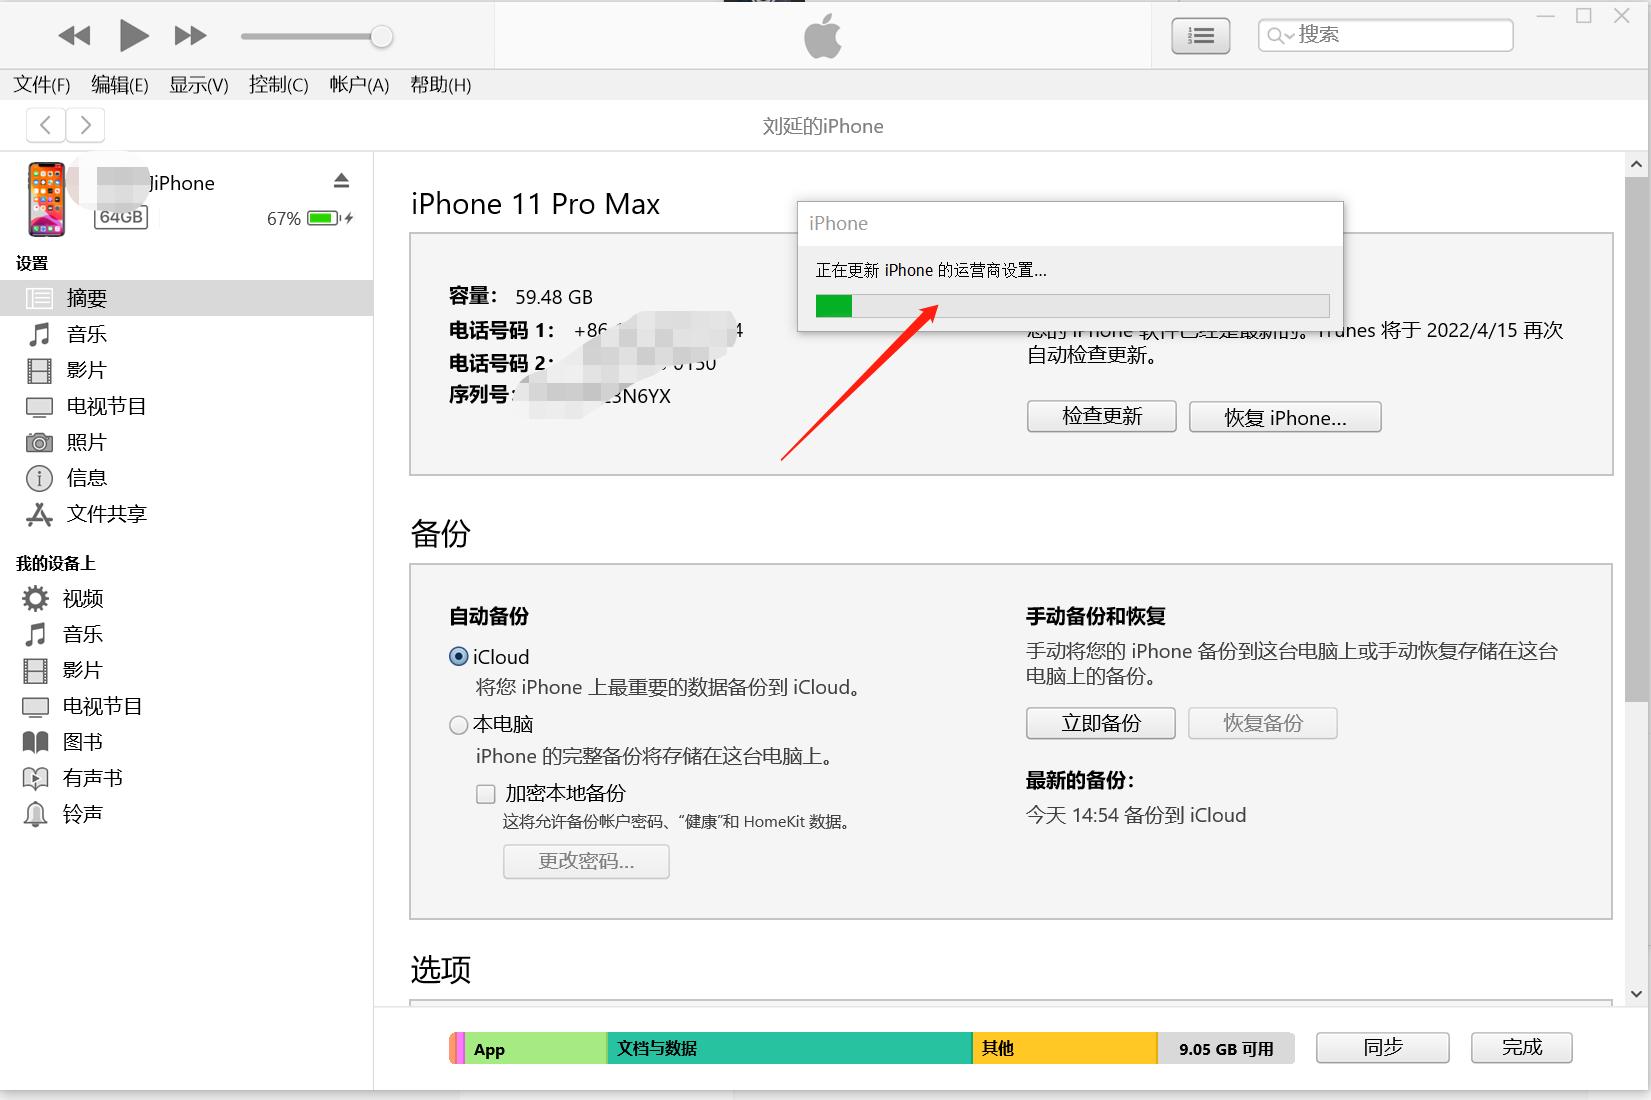Click the 检查更新 button

(1101, 416)
